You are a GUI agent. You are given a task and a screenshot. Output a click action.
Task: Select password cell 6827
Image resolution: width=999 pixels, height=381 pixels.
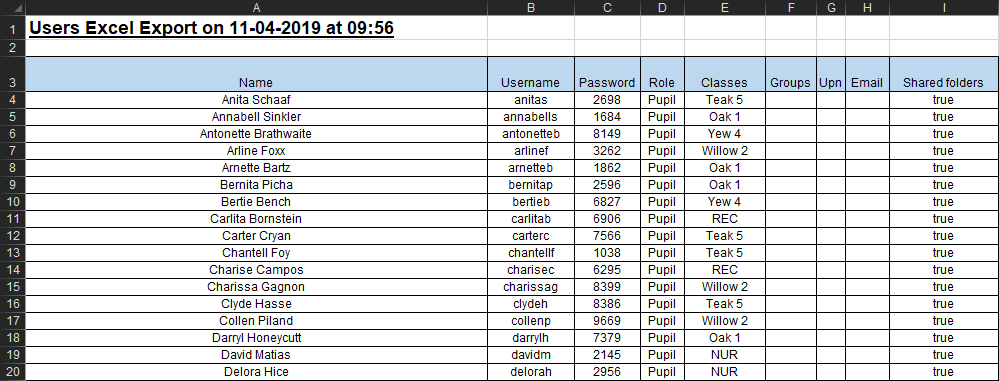[x=607, y=202]
